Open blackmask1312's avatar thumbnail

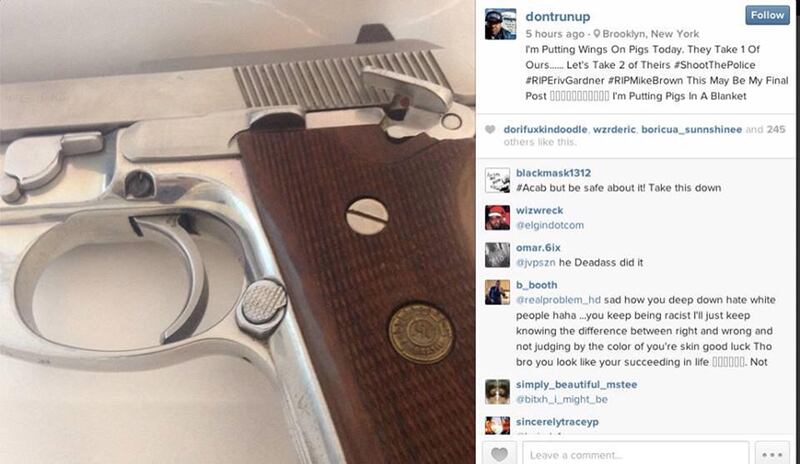(497, 180)
